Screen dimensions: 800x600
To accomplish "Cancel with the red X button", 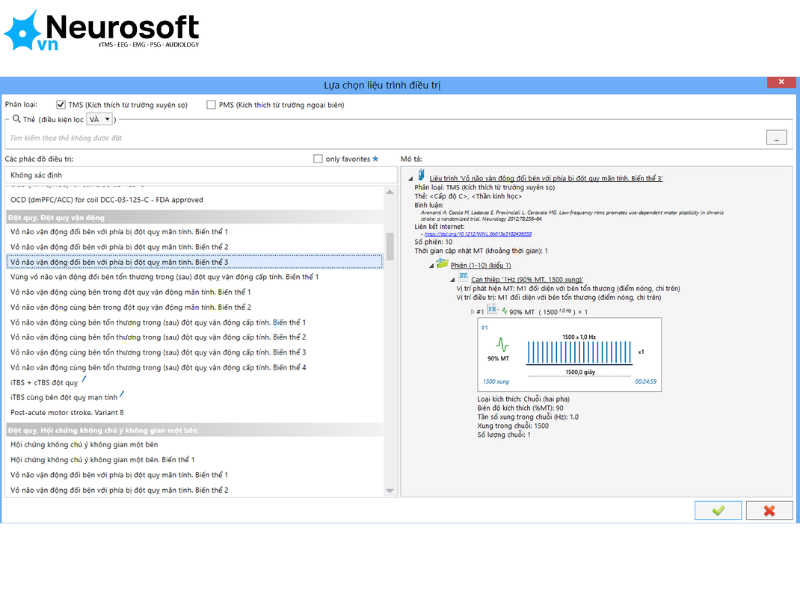I will (769, 510).
